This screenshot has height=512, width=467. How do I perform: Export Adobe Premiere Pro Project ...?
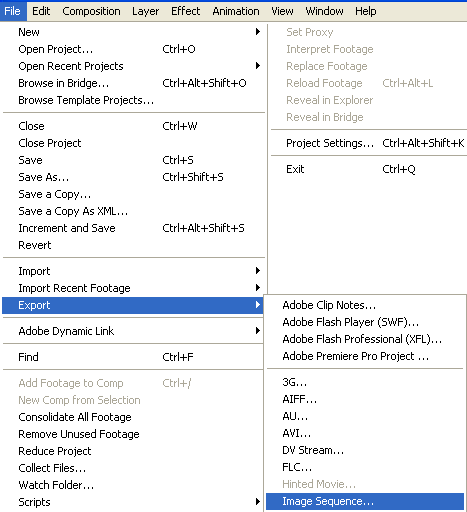(365, 356)
